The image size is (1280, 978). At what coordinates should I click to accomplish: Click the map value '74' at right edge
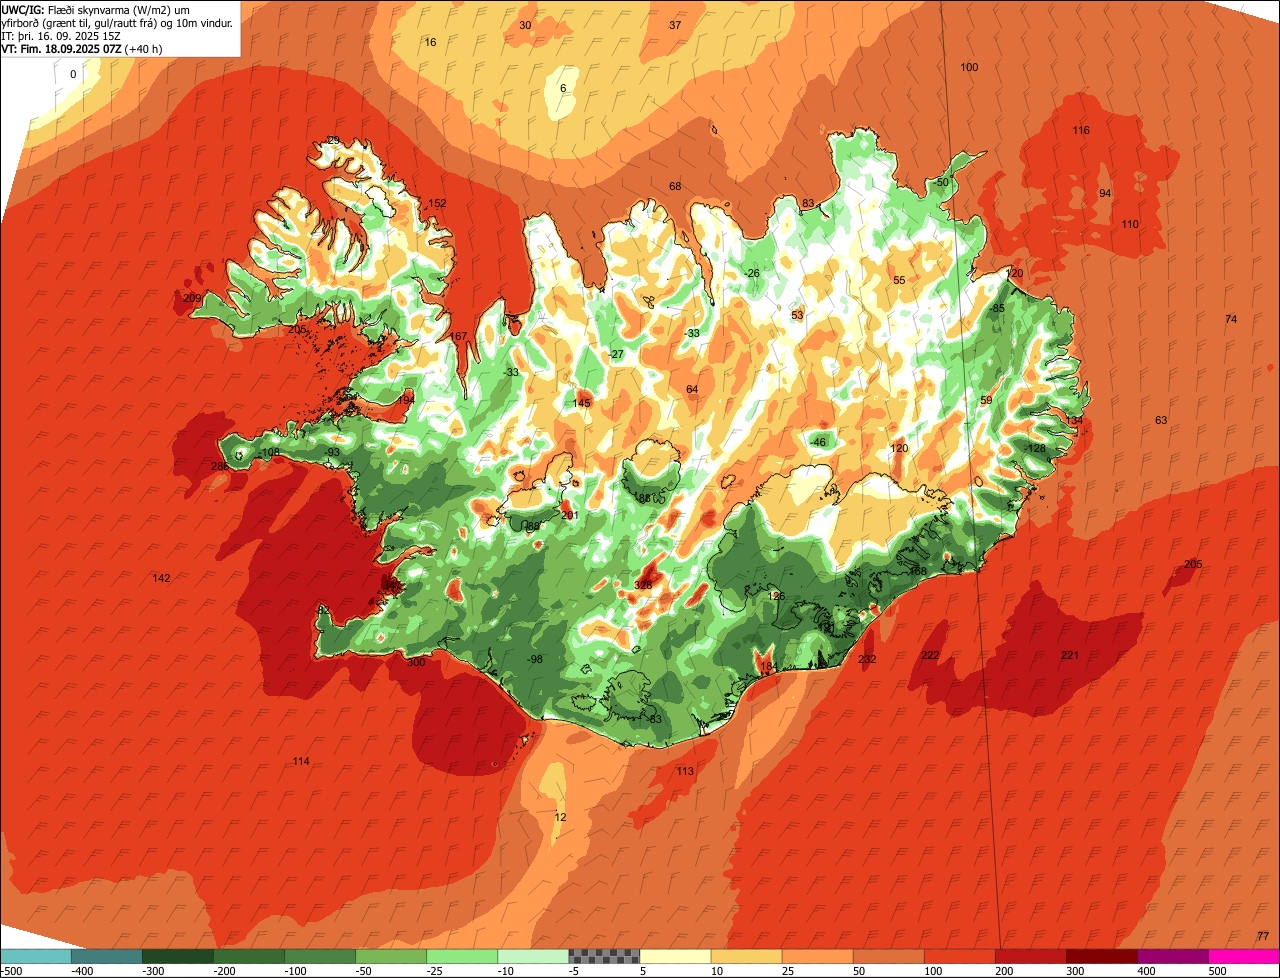1231,319
